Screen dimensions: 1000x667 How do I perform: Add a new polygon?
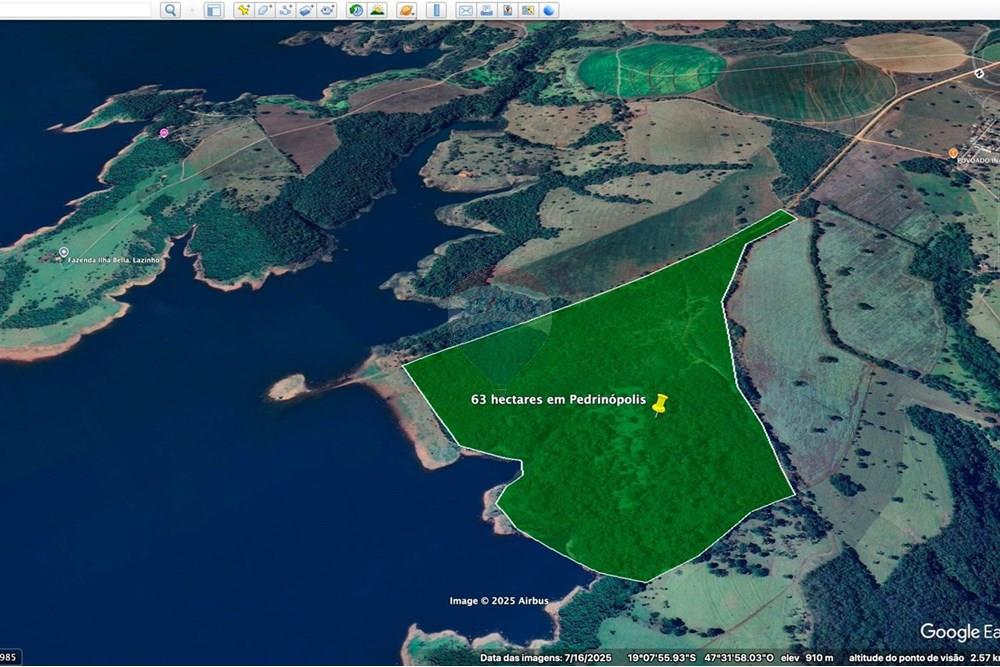264,10
